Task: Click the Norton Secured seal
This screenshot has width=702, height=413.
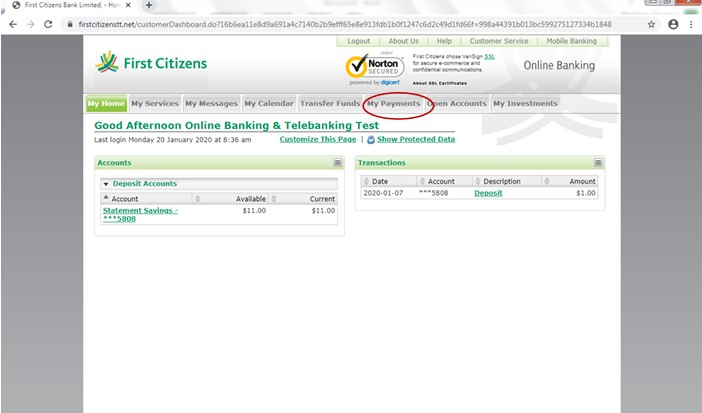Action: (x=374, y=67)
